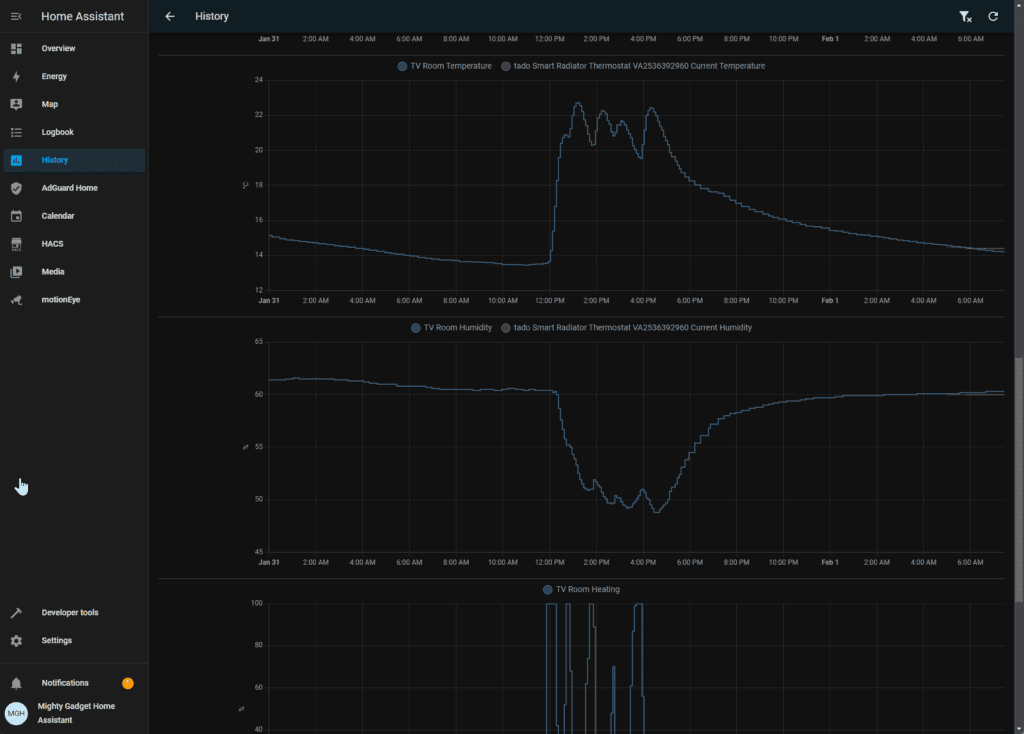Refresh the history data

pyautogui.click(x=993, y=16)
